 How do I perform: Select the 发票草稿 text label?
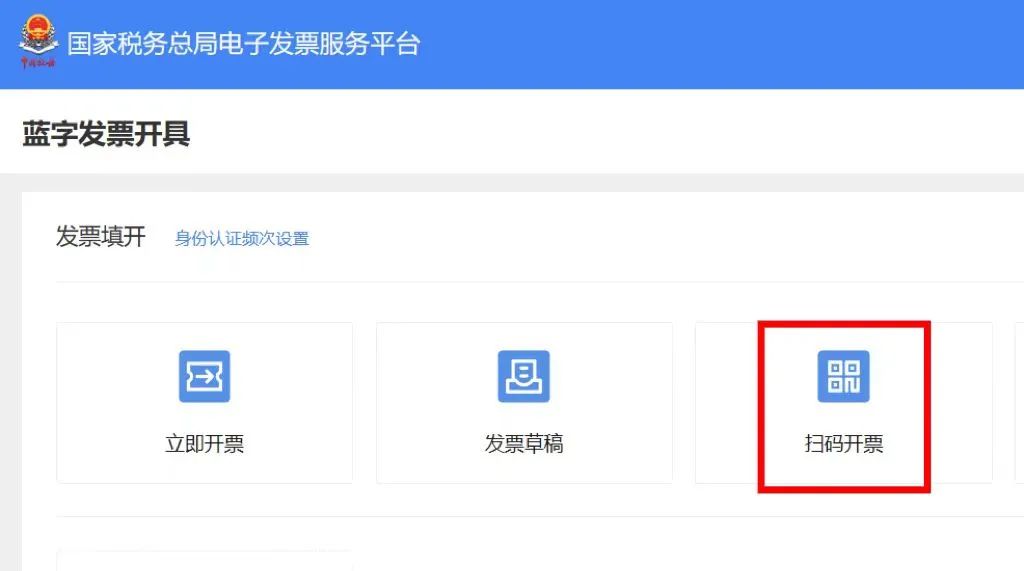point(524,444)
